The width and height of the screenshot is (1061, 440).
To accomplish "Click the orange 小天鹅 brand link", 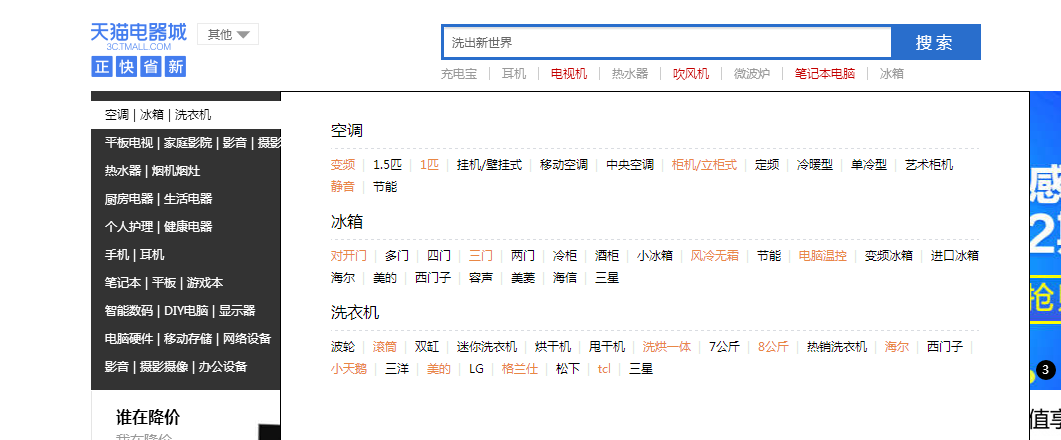I will (x=349, y=369).
